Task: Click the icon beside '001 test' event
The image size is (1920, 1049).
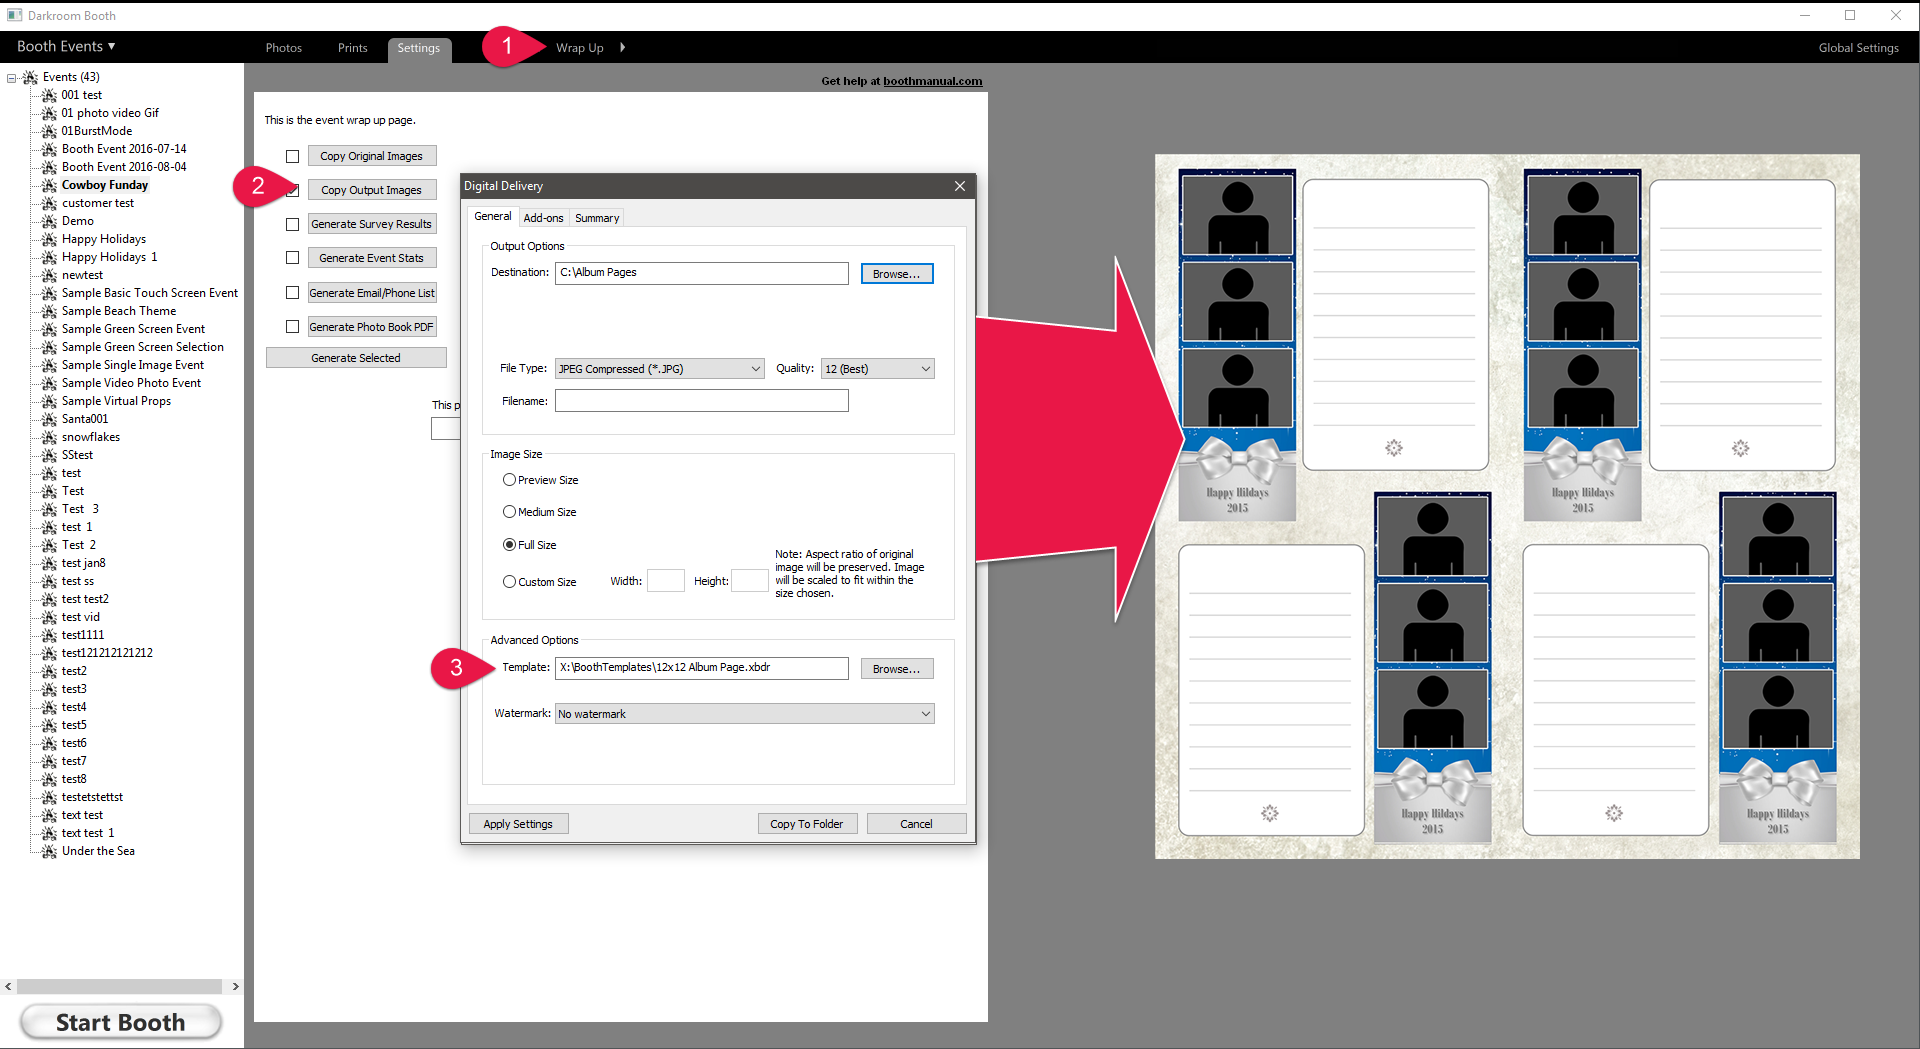Action: pos(49,95)
